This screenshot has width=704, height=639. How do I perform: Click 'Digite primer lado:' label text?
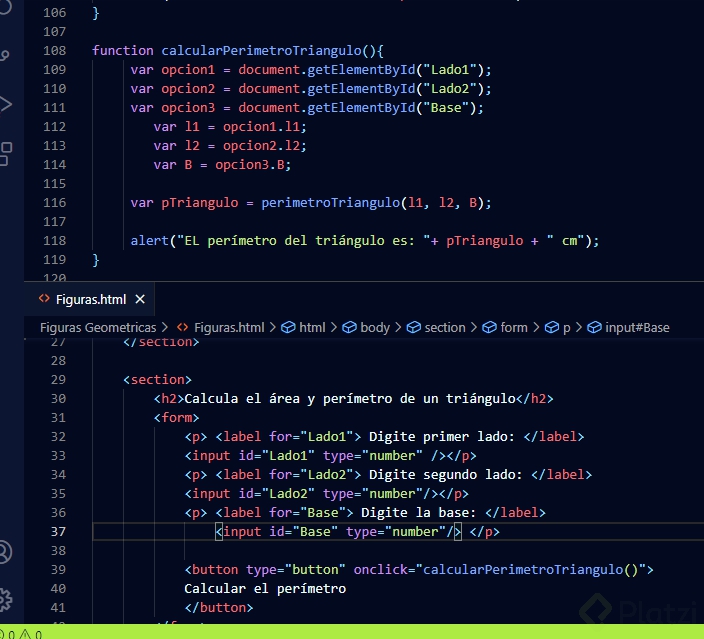pyautogui.click(x=441, y=436)
